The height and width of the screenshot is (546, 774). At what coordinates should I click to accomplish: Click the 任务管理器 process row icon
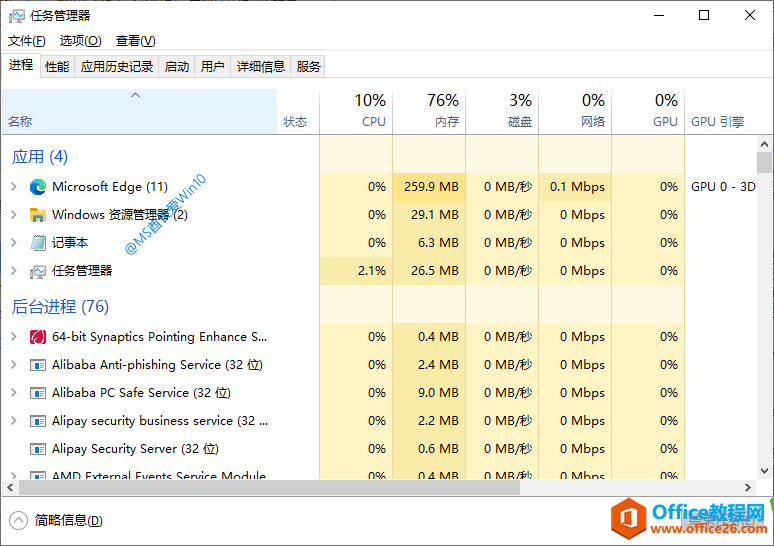[38, 271]
